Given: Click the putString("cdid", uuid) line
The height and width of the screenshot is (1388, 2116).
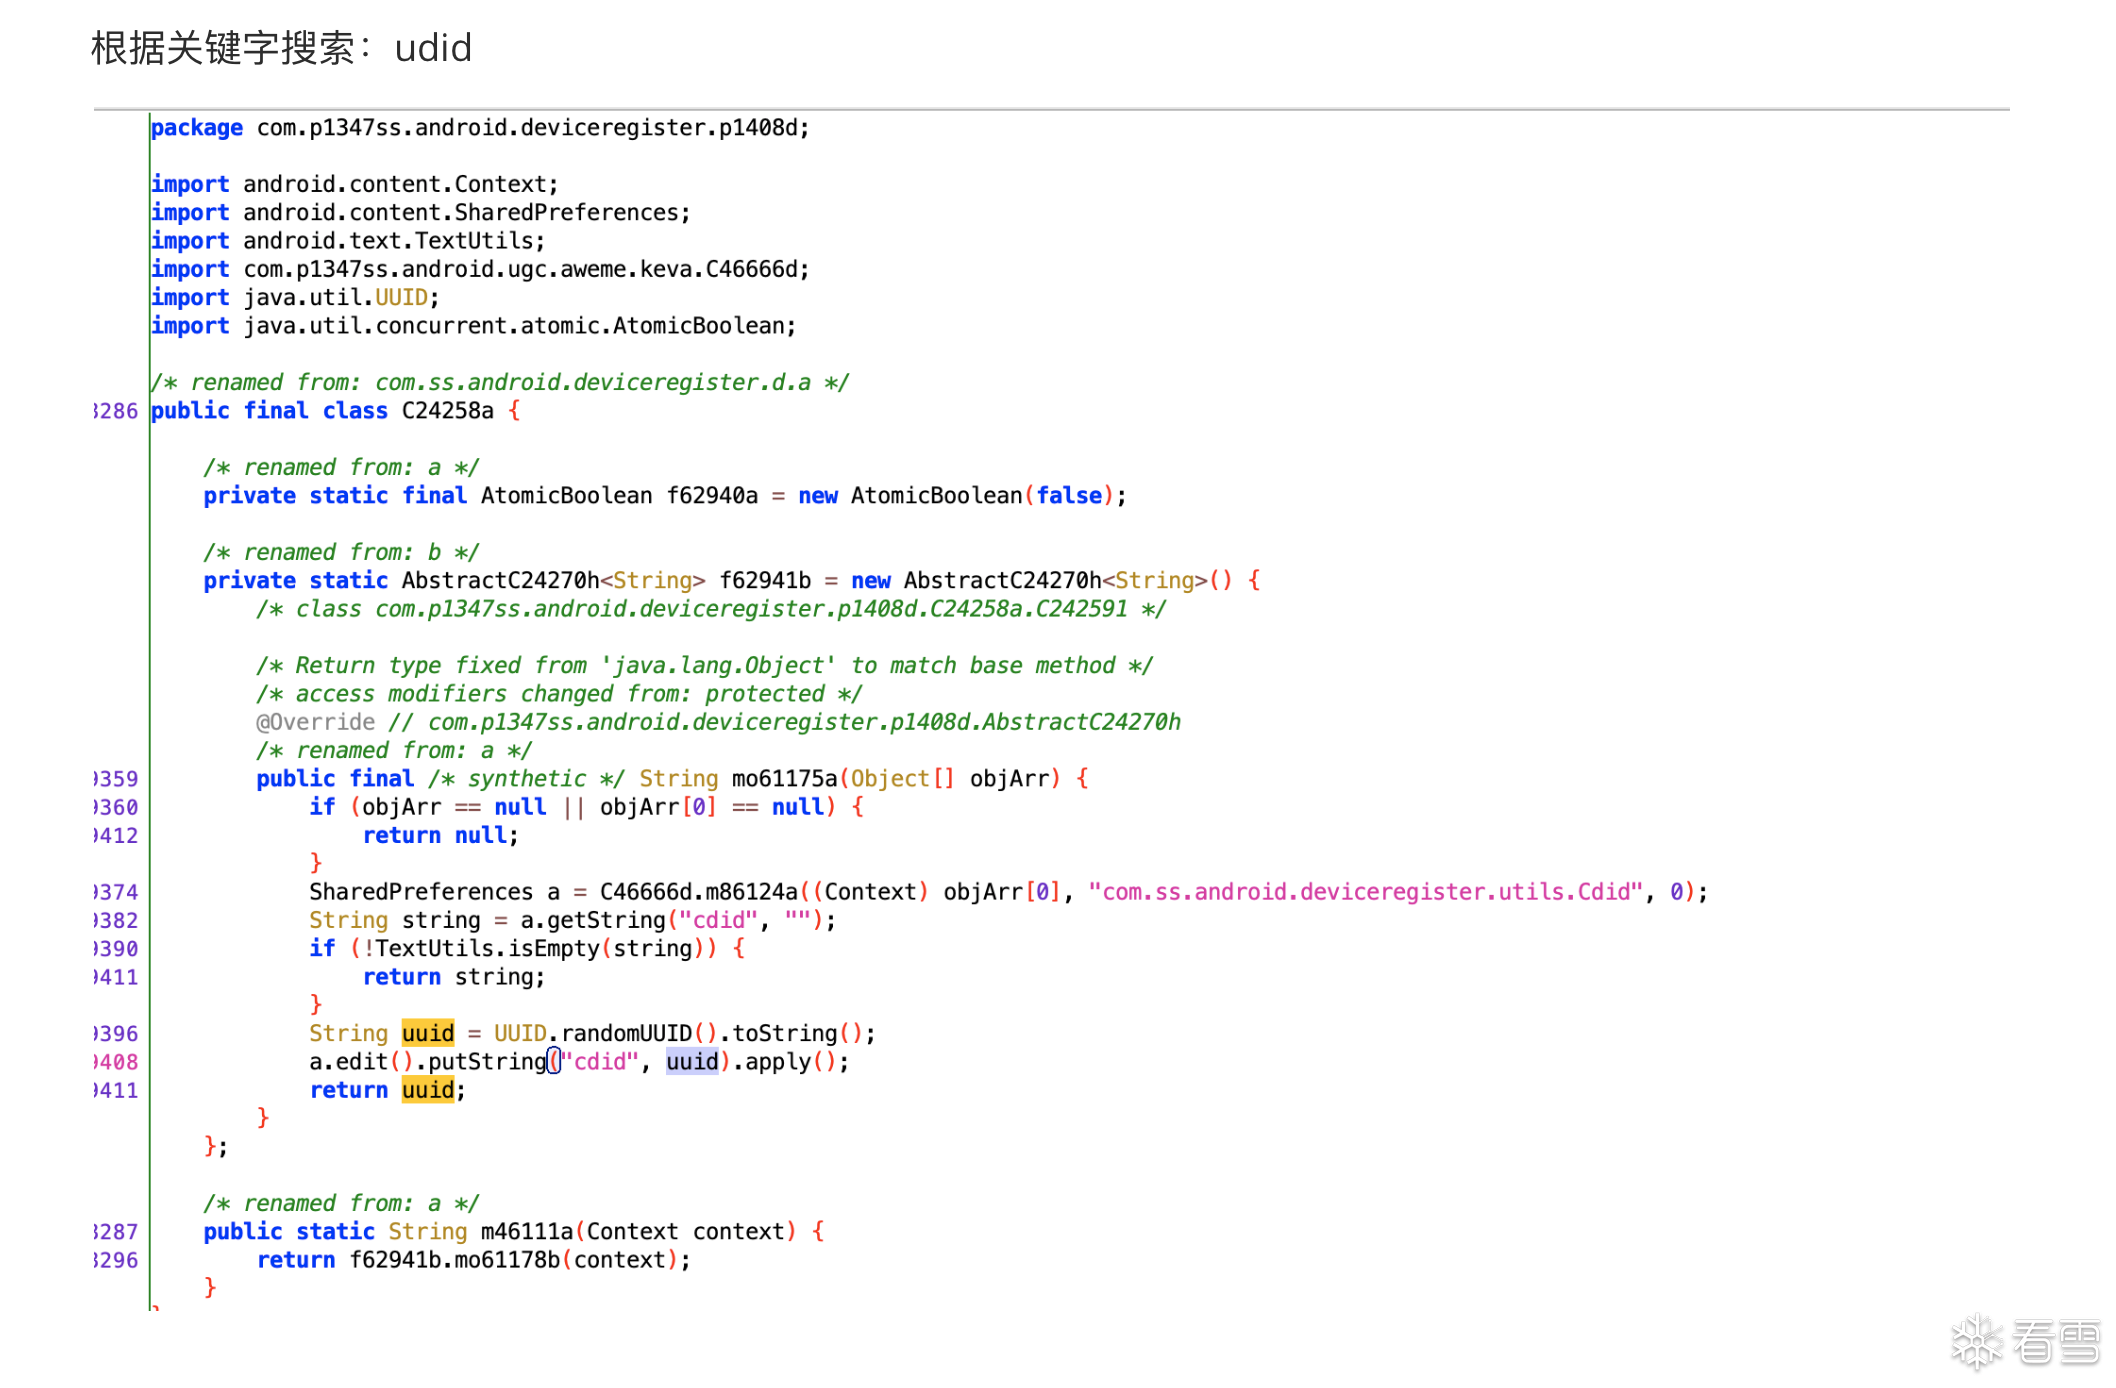Looking at the screenshot, I should coord(579,1062).
